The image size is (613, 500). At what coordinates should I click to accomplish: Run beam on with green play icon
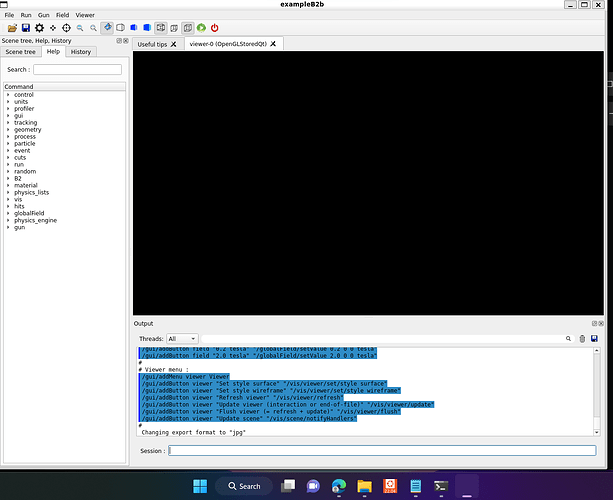201,28
